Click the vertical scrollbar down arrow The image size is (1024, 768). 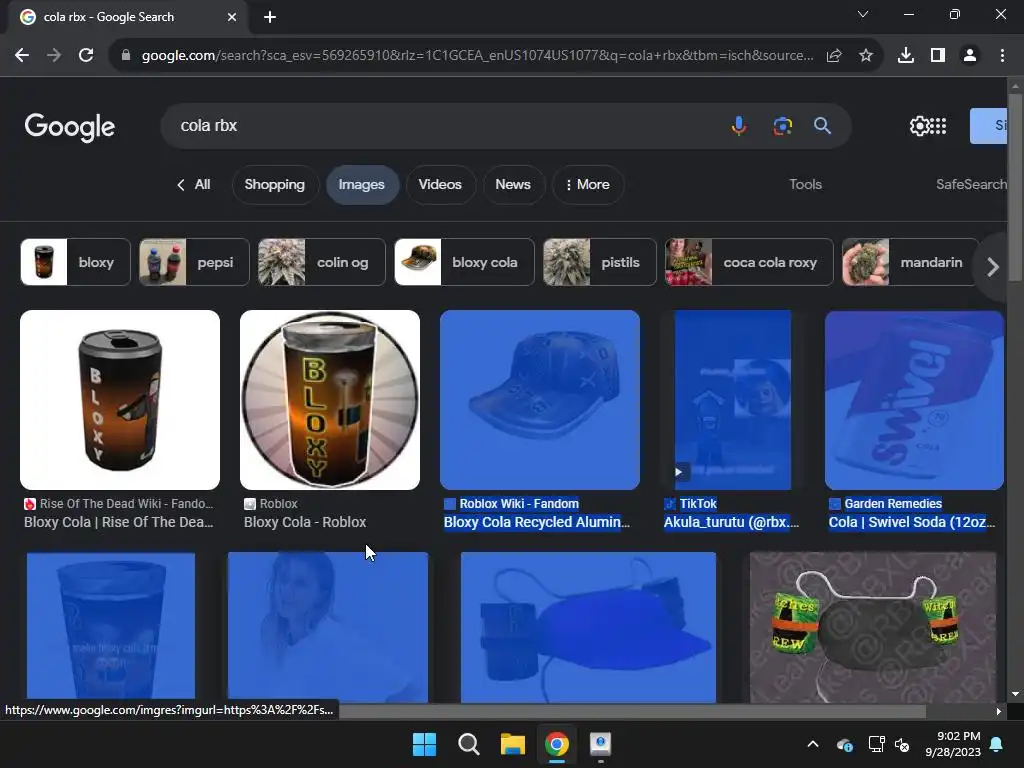tap(1015, 695)
